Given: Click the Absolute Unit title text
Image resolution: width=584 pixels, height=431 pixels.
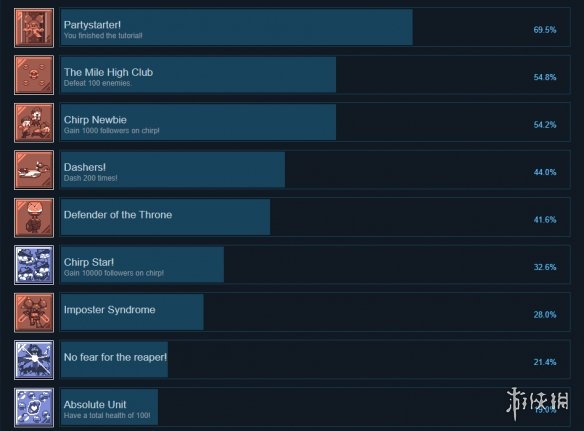Looking at the screenshot, I should click(x=95, y=405).
